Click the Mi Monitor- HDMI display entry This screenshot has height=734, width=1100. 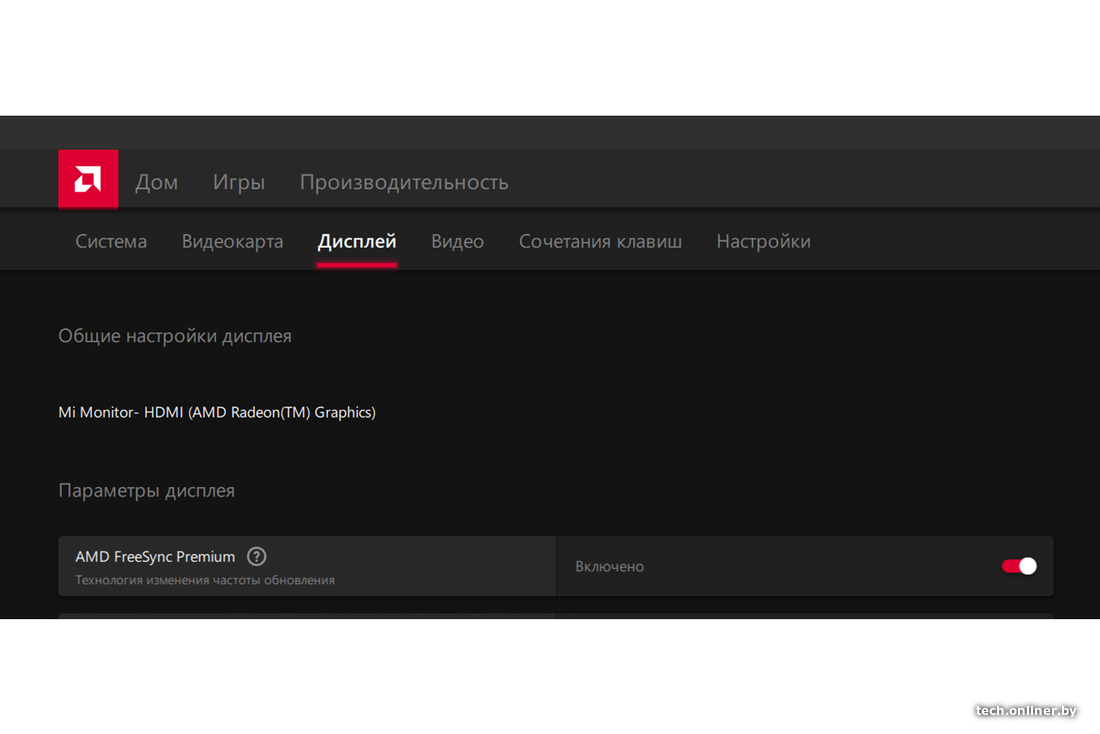coord(217,413)
